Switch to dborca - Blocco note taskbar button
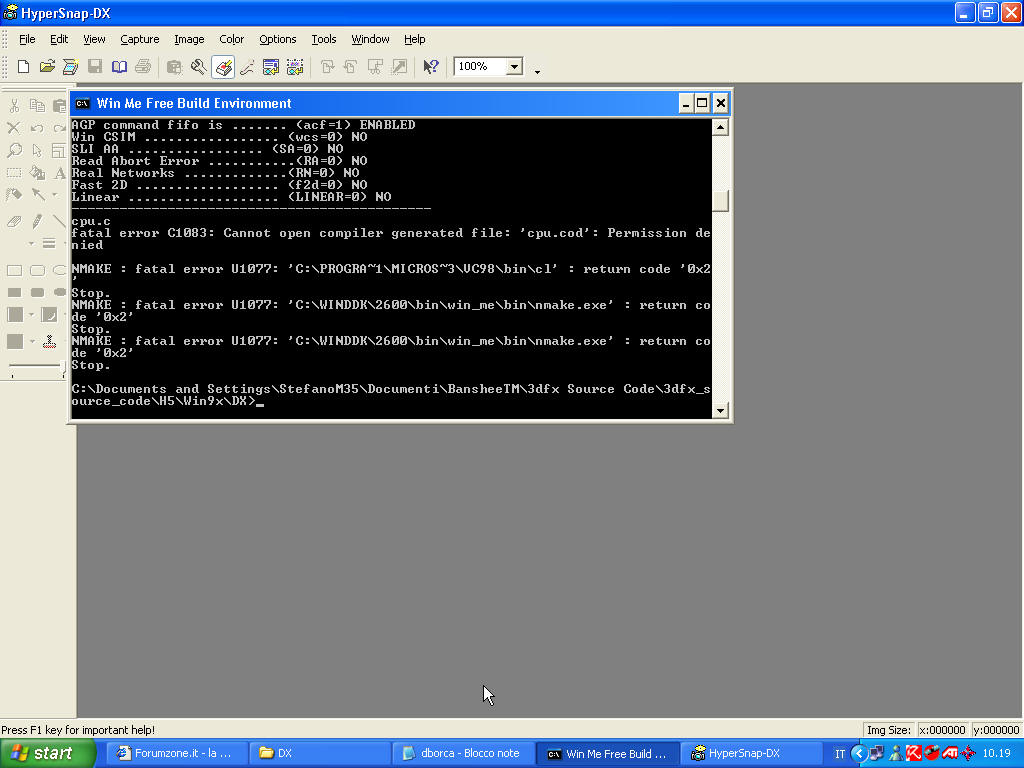The height and width of the screenshot is (768, 1024). pyautogui.click(x=464, y=754)
